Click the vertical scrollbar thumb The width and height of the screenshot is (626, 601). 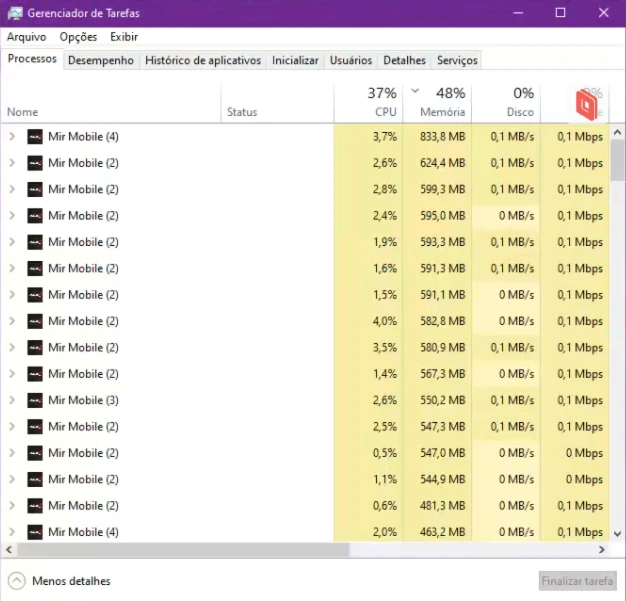point(617,160)
